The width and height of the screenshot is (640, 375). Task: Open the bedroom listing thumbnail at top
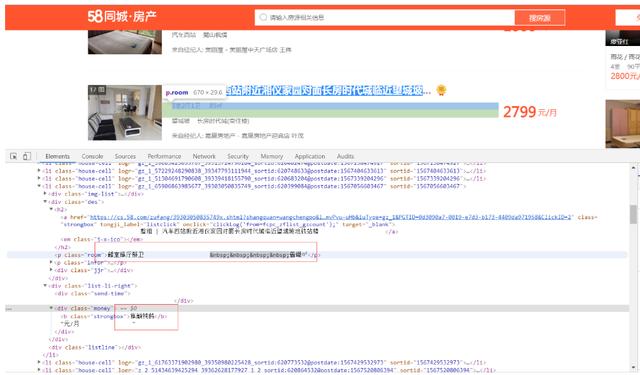[x=125, y=42]
